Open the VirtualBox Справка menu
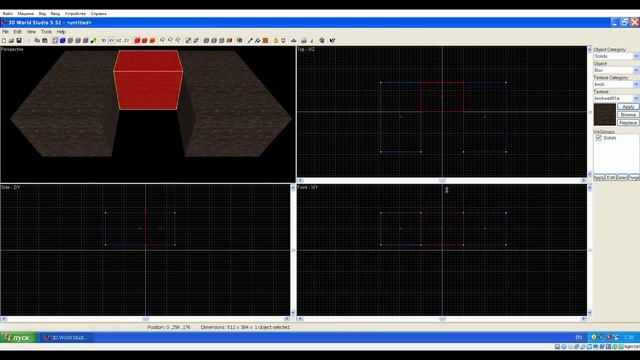 click(x=98, y=13)
